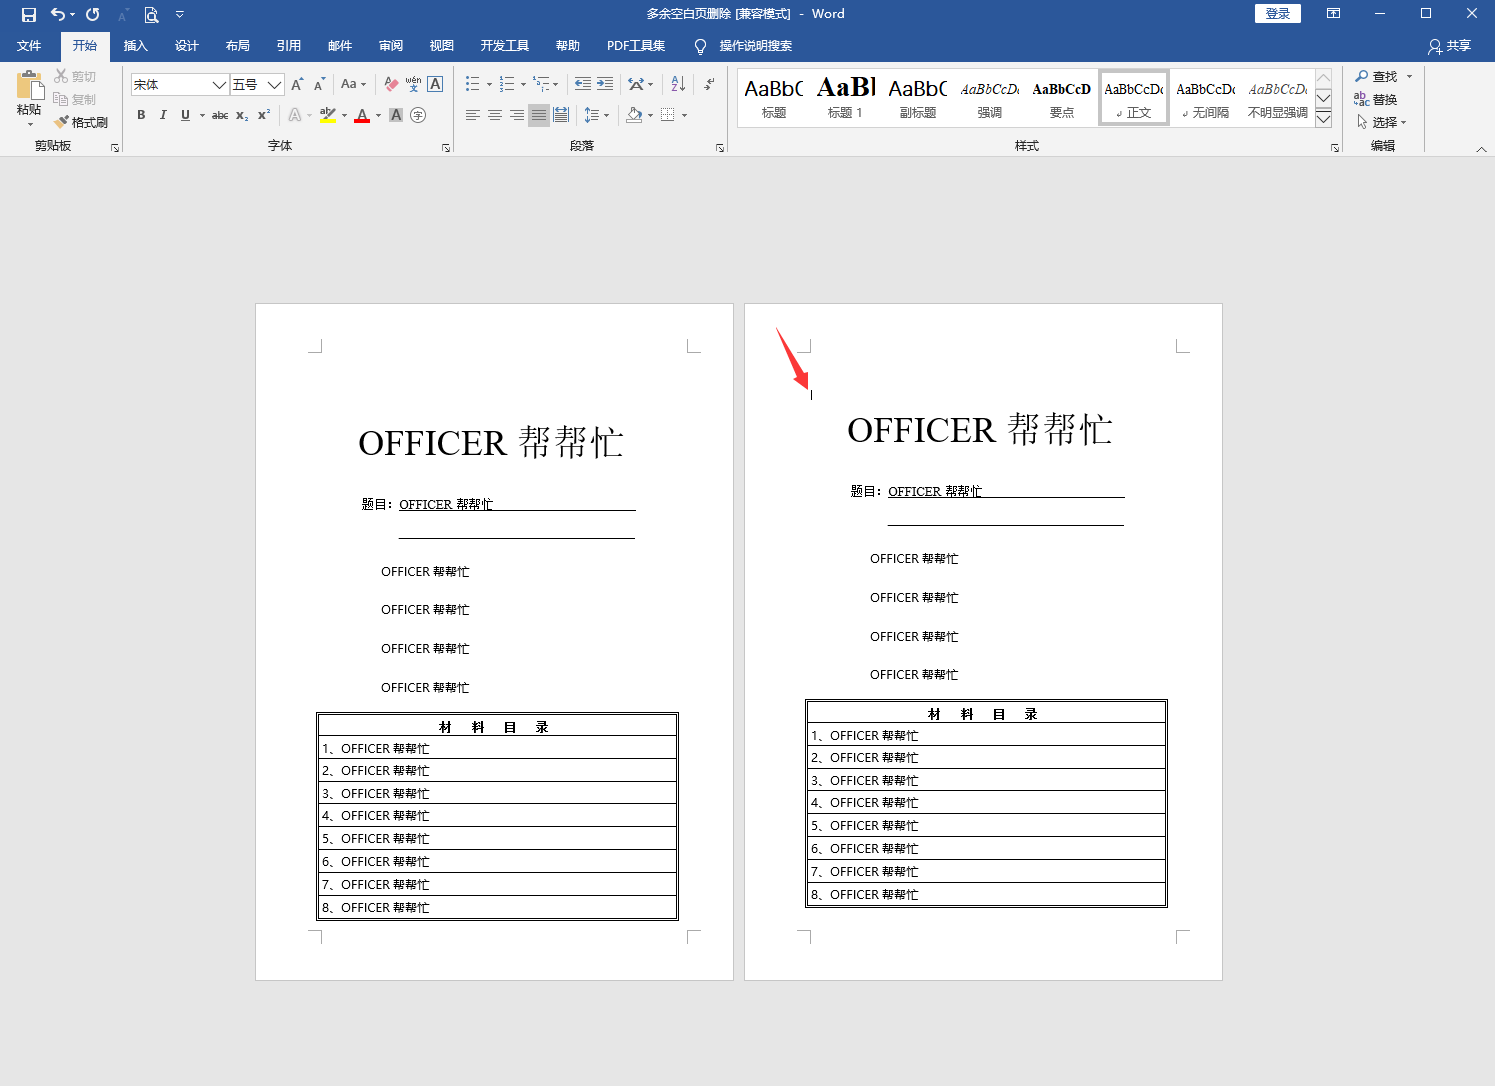Expand the numbering list dropdown arrow
This screenshot has height=1086, width=1495.
click(523, 84)
